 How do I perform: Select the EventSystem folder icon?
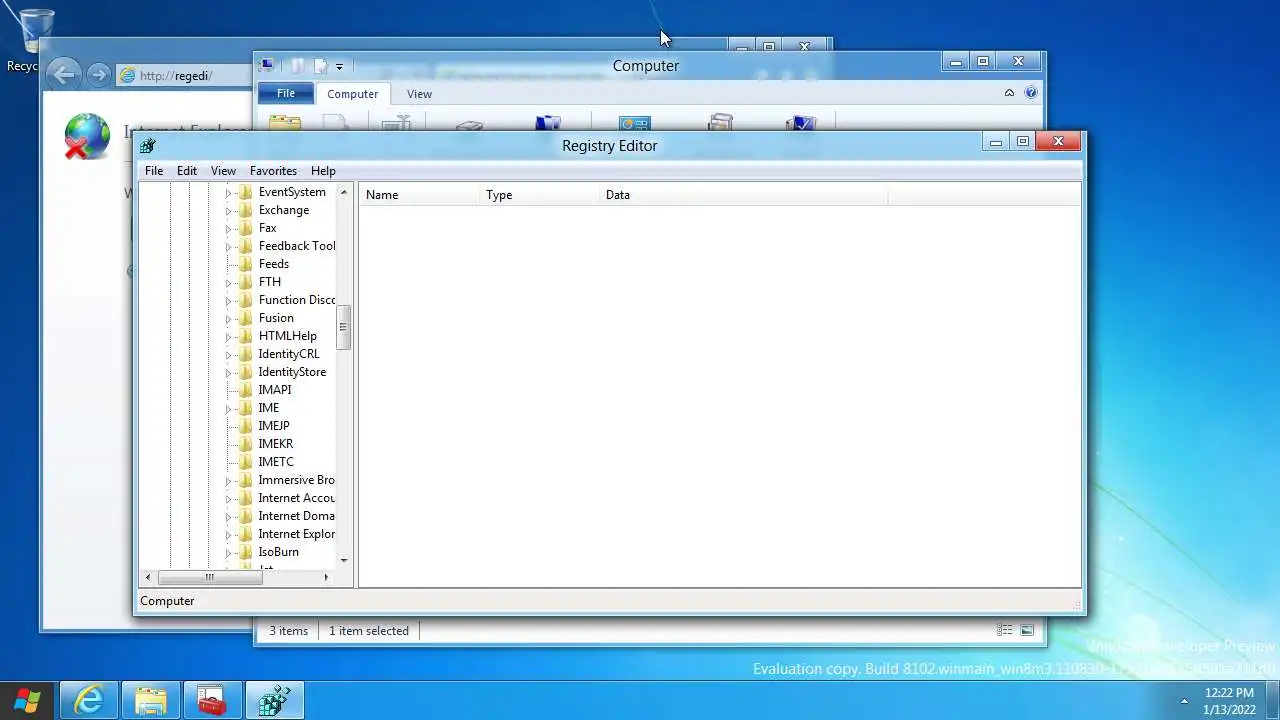pyautogui.click(x=245, y=192)
